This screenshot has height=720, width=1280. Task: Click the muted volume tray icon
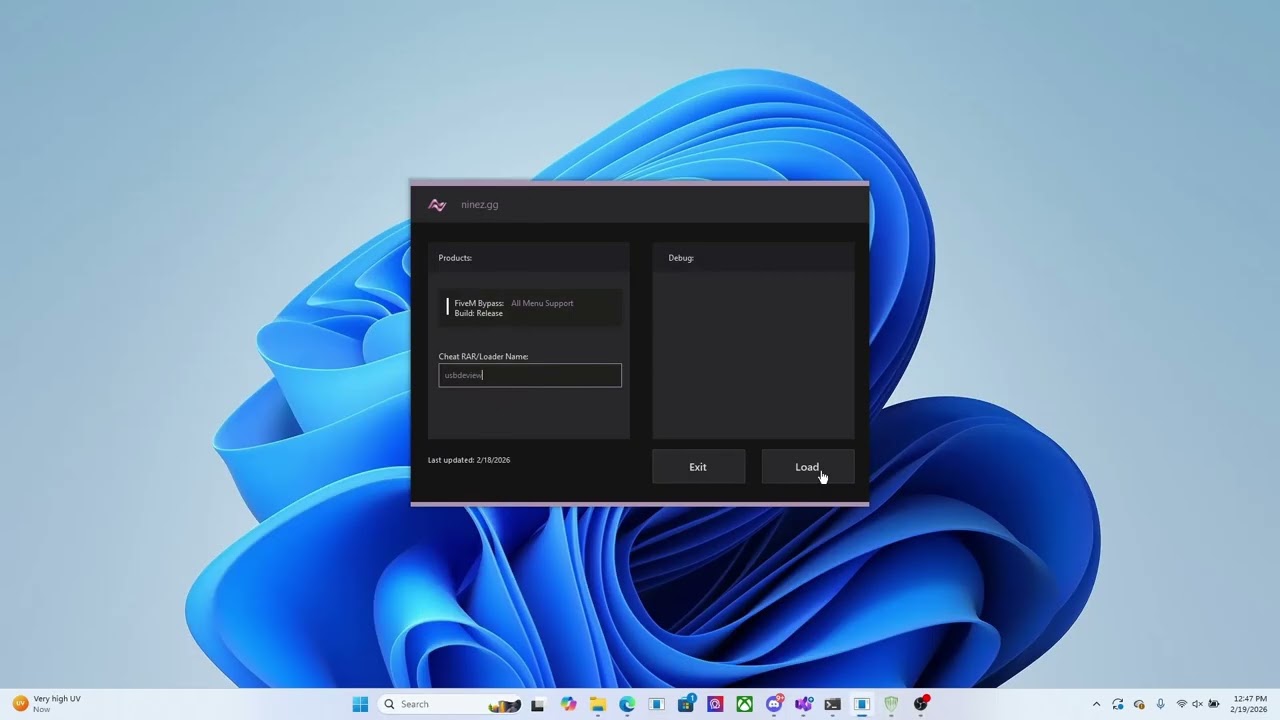click(x=1197, y=704)
